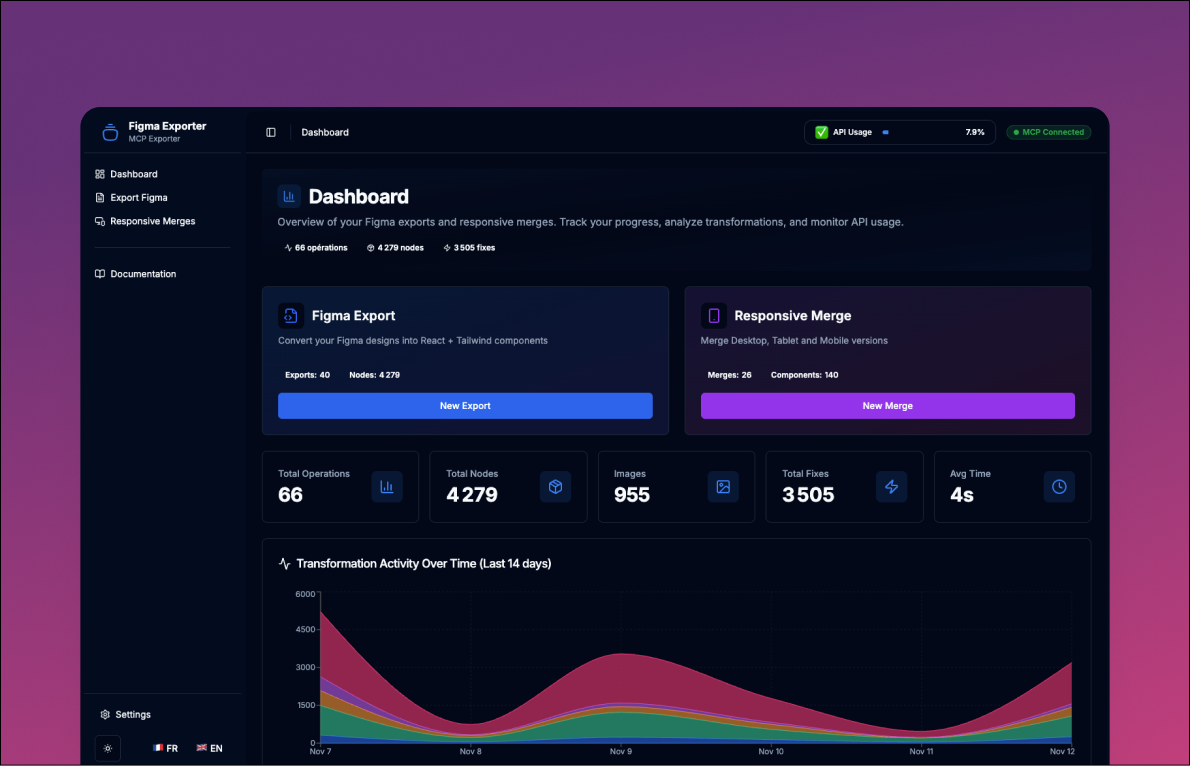
Task: Click the Dashboard heading chart icon
Action: [x=289, y=197]
